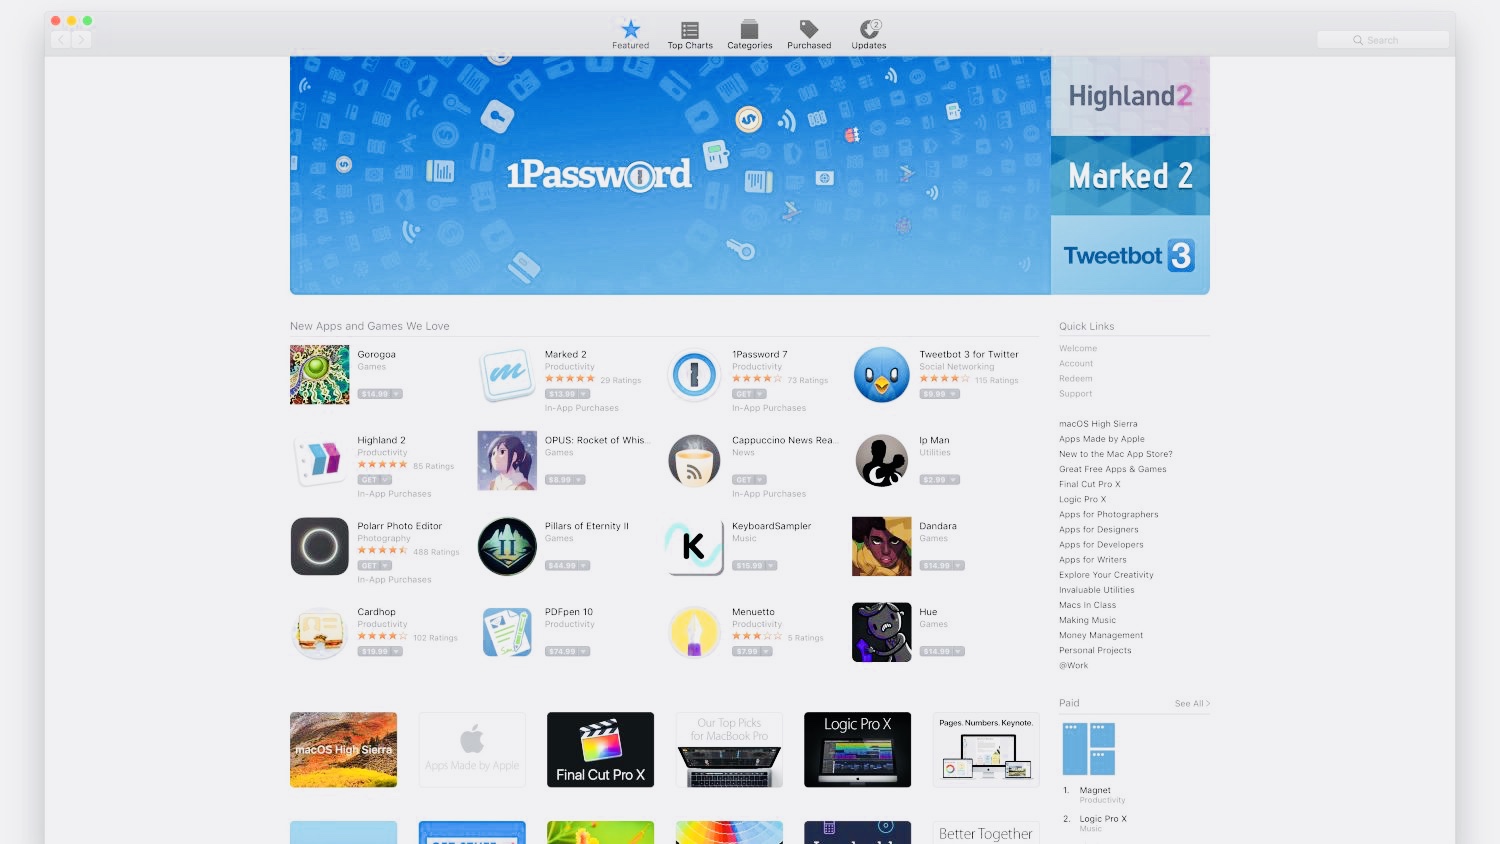Go forward with the toolbar forward arrow
Viewport: 1500px width, 844px height.
click(81, 40)
